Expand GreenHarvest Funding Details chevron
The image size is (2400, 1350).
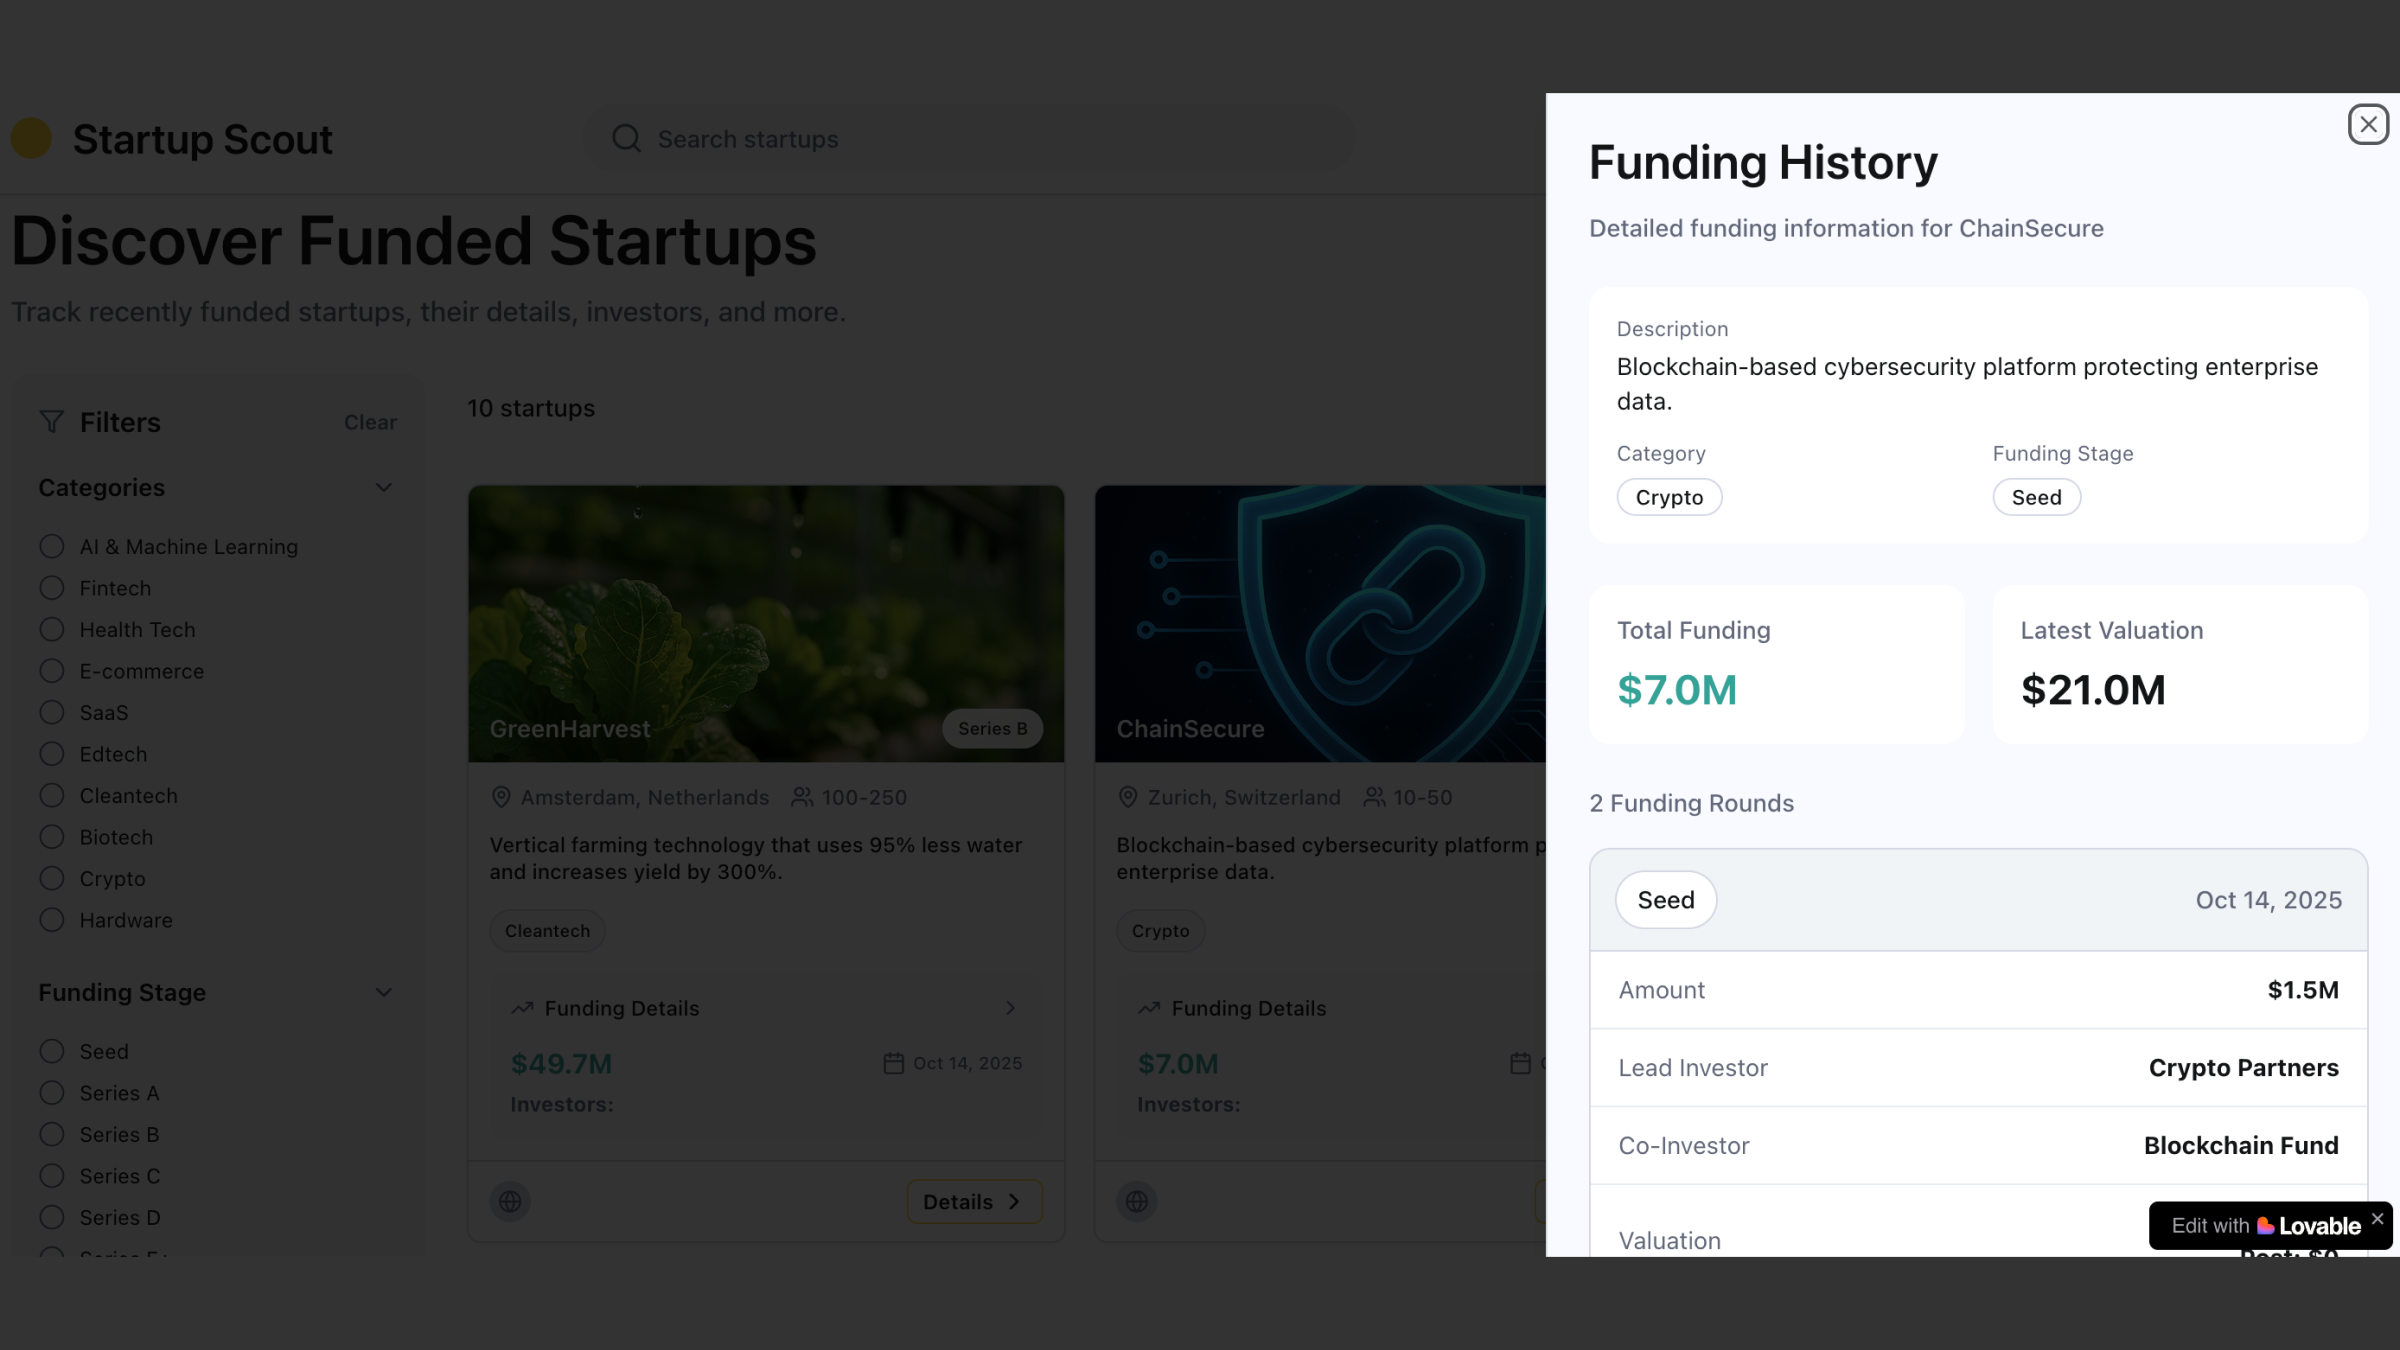coord(1010,1008)
